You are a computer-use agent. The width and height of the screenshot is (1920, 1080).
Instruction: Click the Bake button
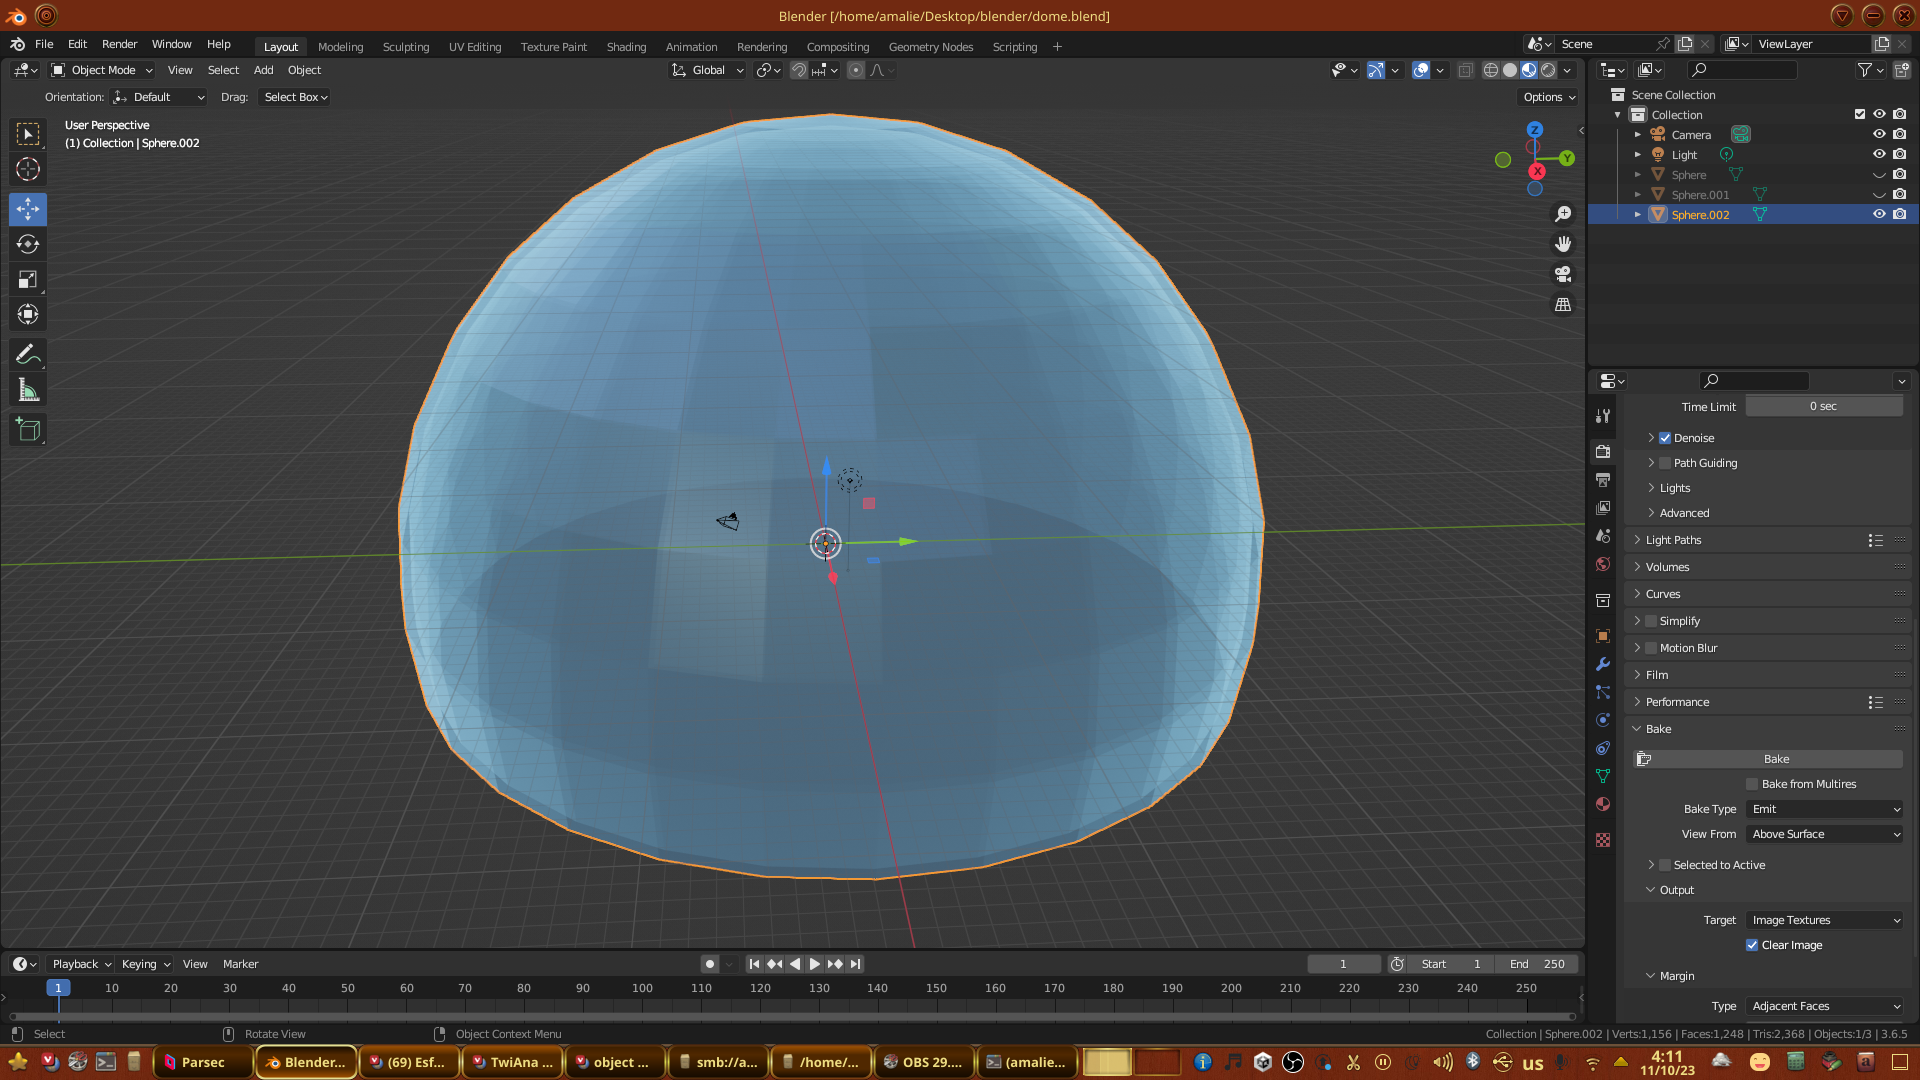coord(1776,759)
